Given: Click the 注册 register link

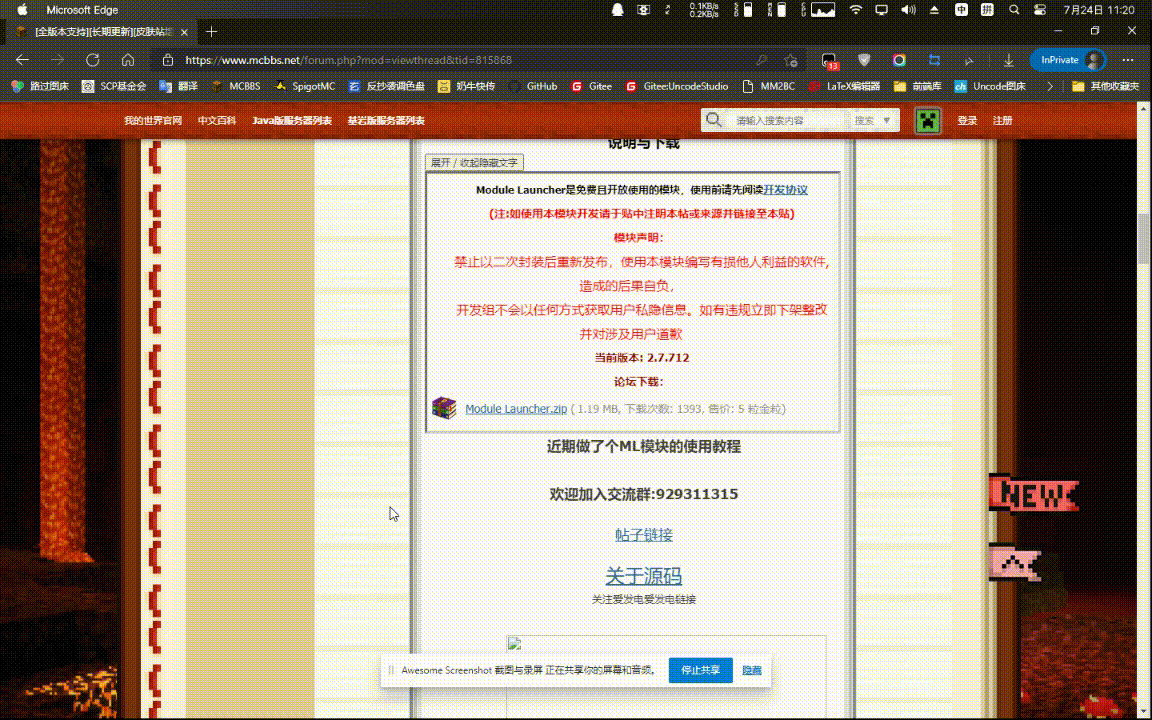Looking at the screenshot, I should [x=1002, y=120].
